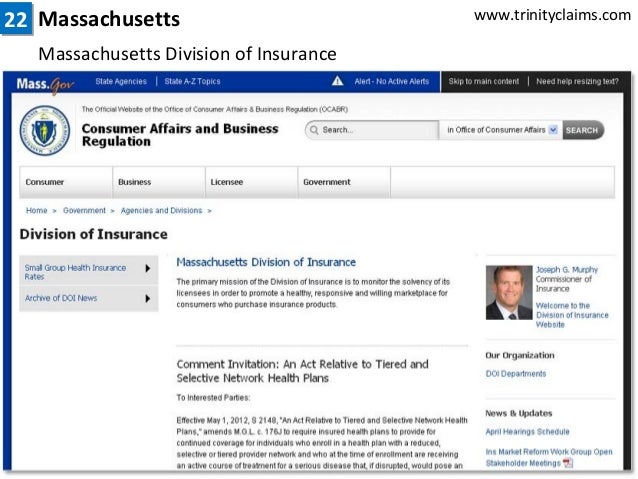Open the Government tab

[344, 182]
